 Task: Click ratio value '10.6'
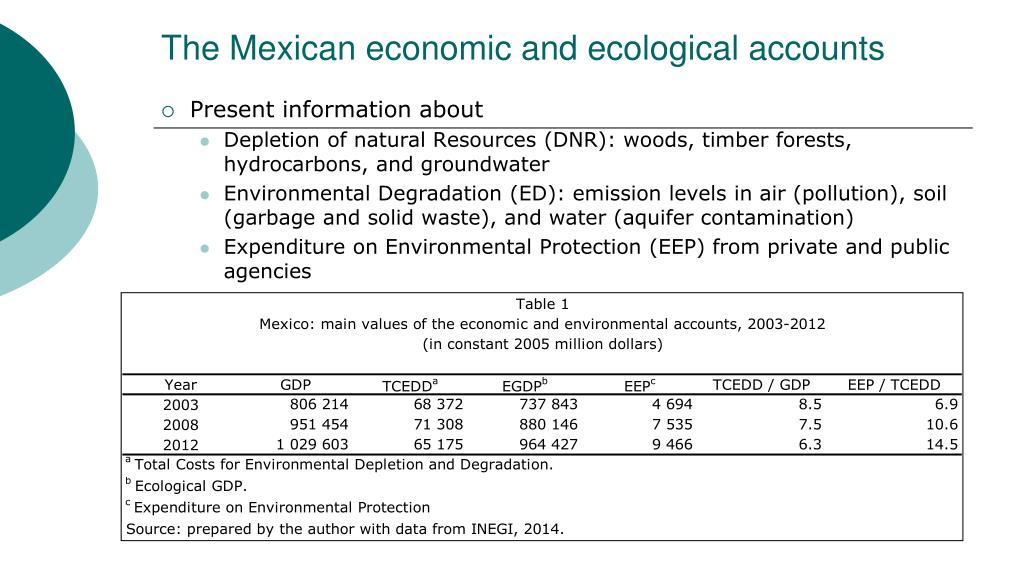[942, 424]
